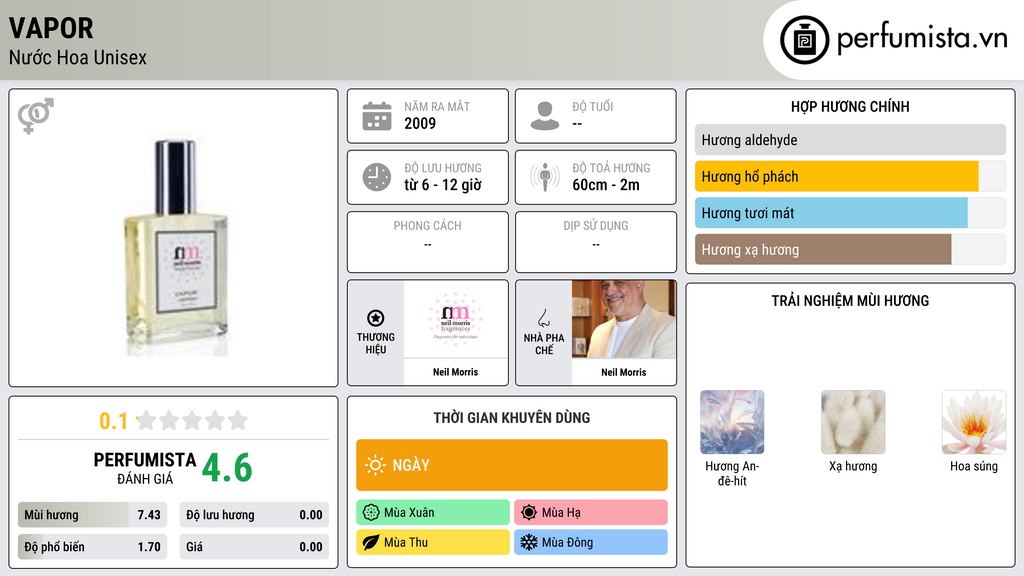Click the leaf icon beside Mùa Thu
Screen dimensions: 1024x576
point(371,542)
